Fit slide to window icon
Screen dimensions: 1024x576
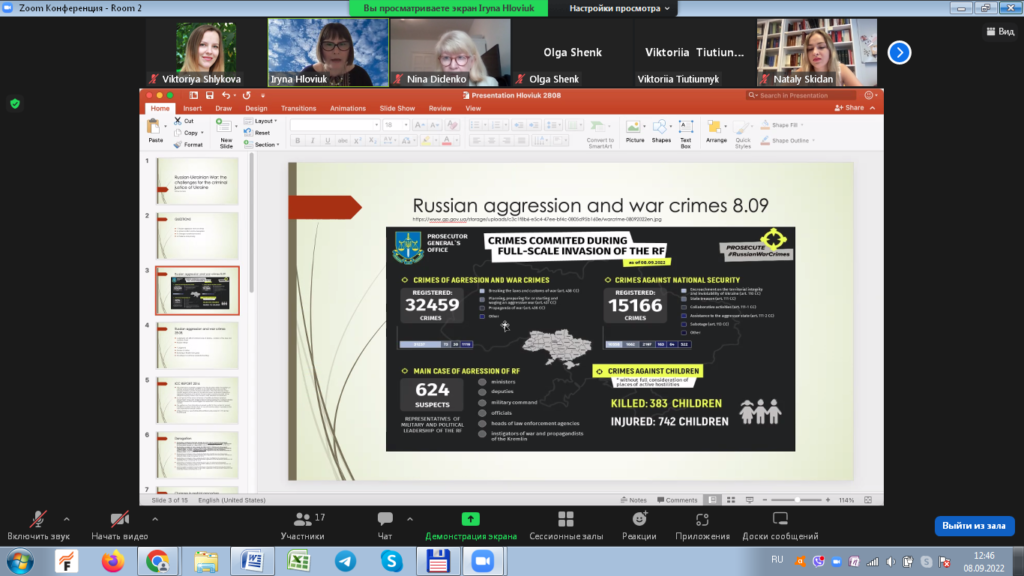[868, 500]
